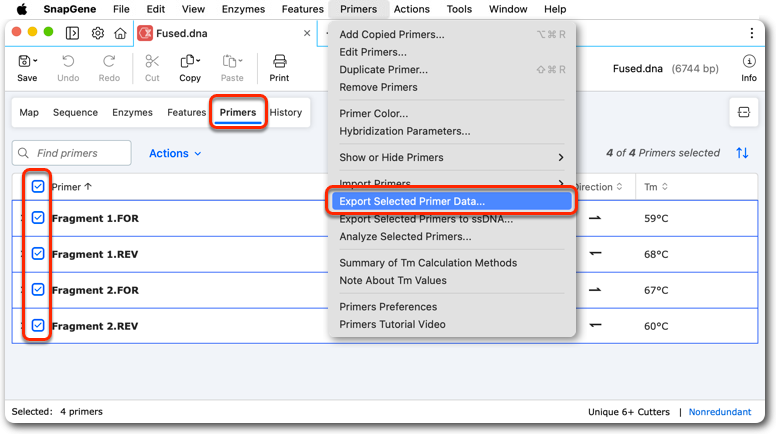Uncheck Fragment 2.REV checkbox
The height and width of the screenshot is (434, 776).
[x=38, y=326]
